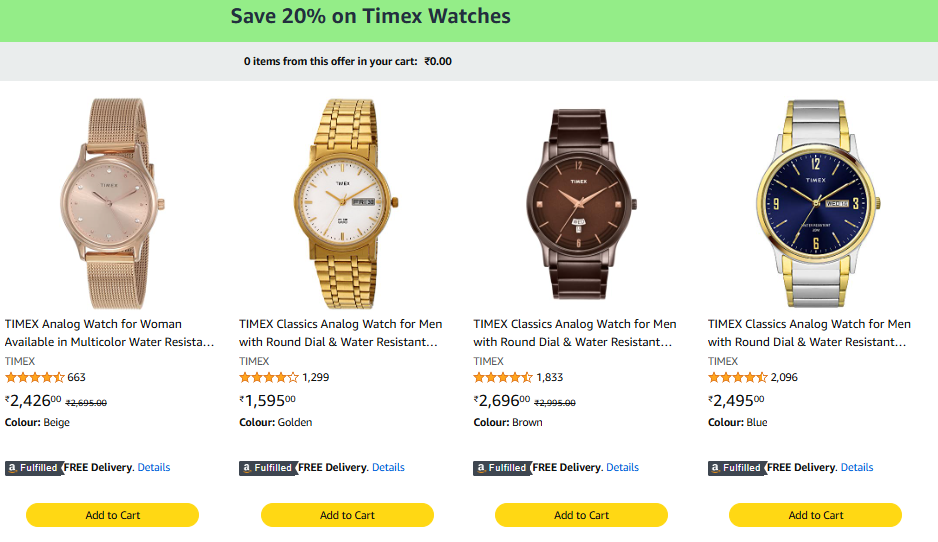Viewport: 938px width, 542px height.
Task: View the 1,833 reviews of brown watch
Action: point(550,378)
